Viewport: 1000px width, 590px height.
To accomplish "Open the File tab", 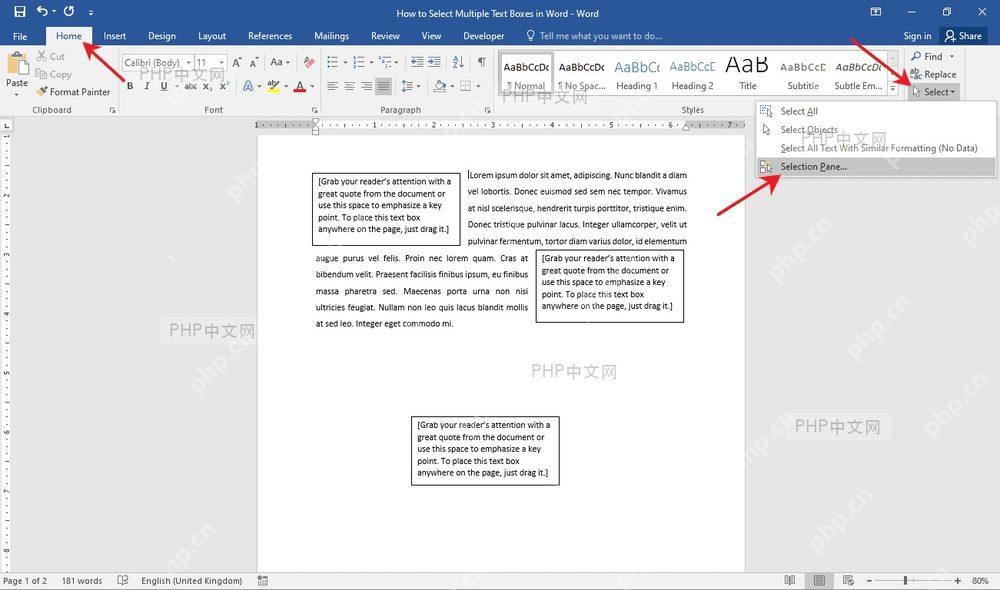I will click(20, 36).
